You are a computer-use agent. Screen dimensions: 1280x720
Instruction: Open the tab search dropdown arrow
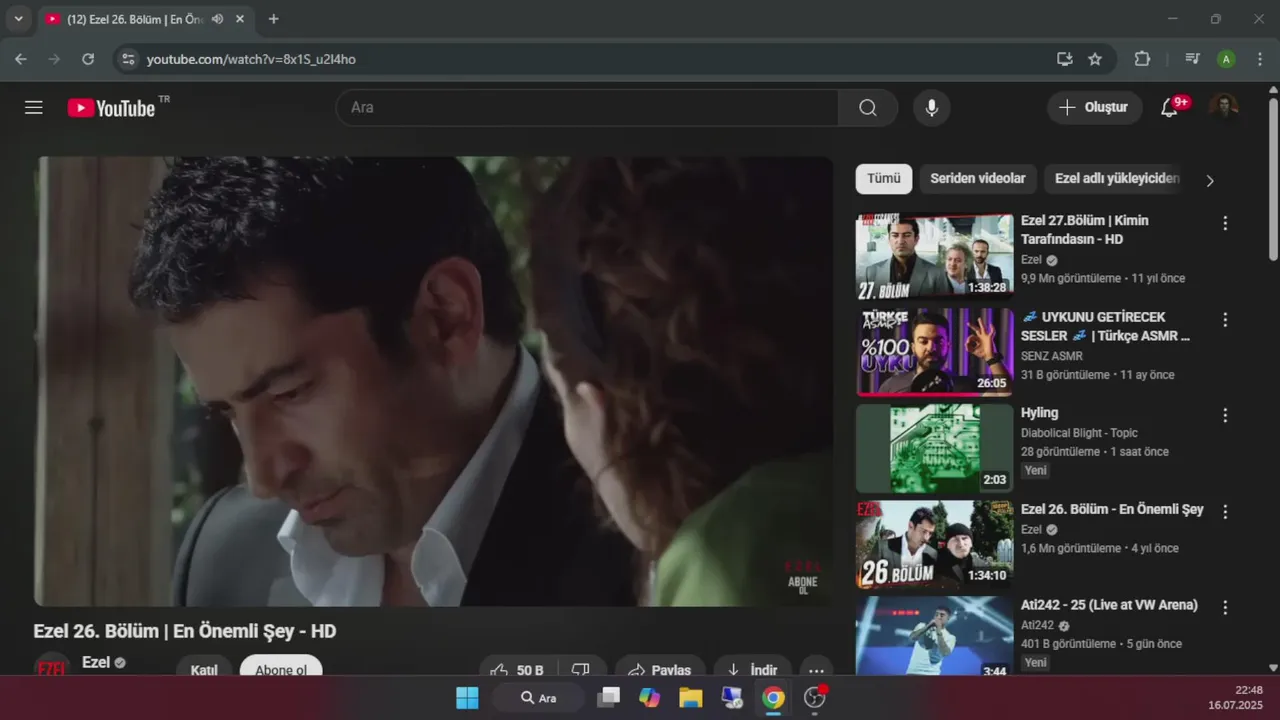click(18, 19)
